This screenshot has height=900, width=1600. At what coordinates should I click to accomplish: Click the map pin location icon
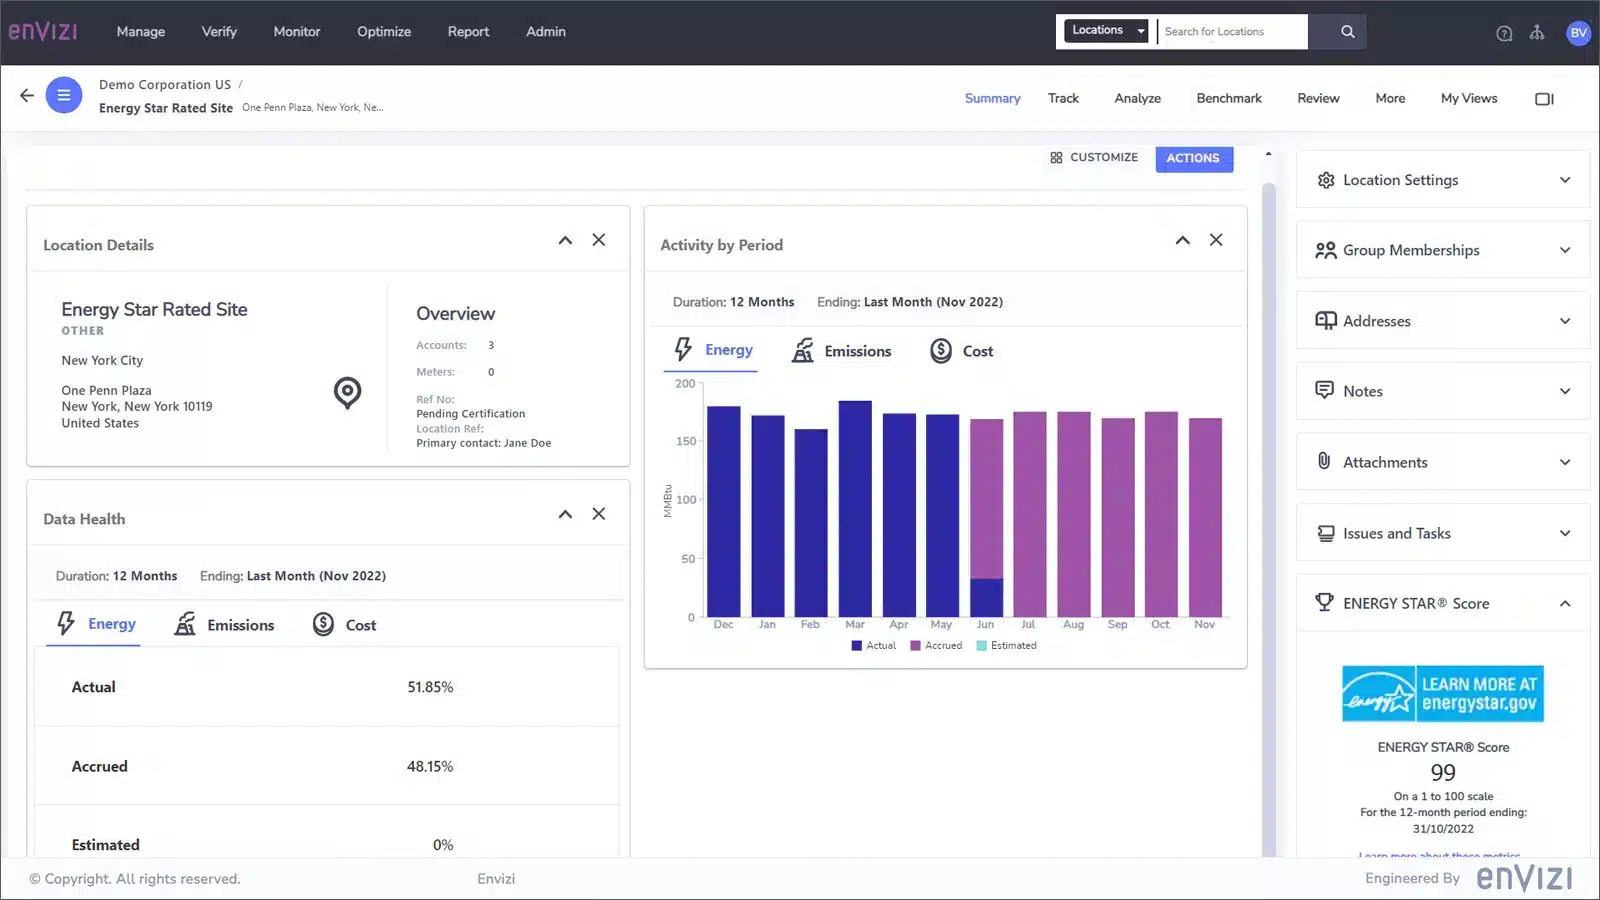click(x=347, y=392)
